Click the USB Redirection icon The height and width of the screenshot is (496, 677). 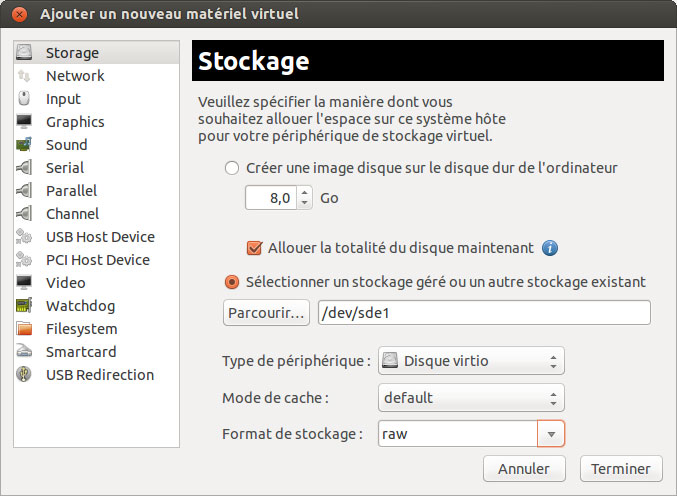click(24, 375)
